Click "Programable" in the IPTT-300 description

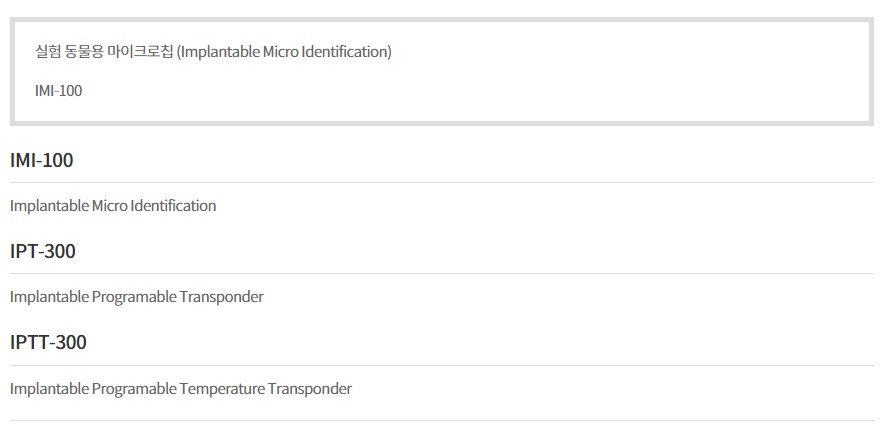coord(134,388)
